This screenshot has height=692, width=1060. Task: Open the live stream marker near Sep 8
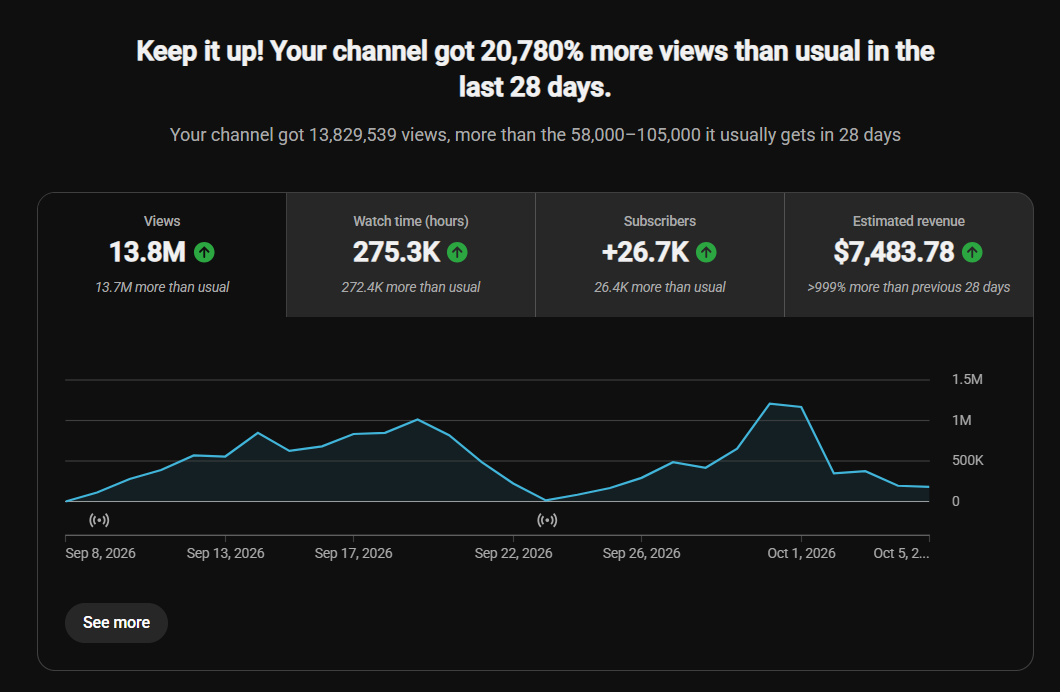point(99,520)
